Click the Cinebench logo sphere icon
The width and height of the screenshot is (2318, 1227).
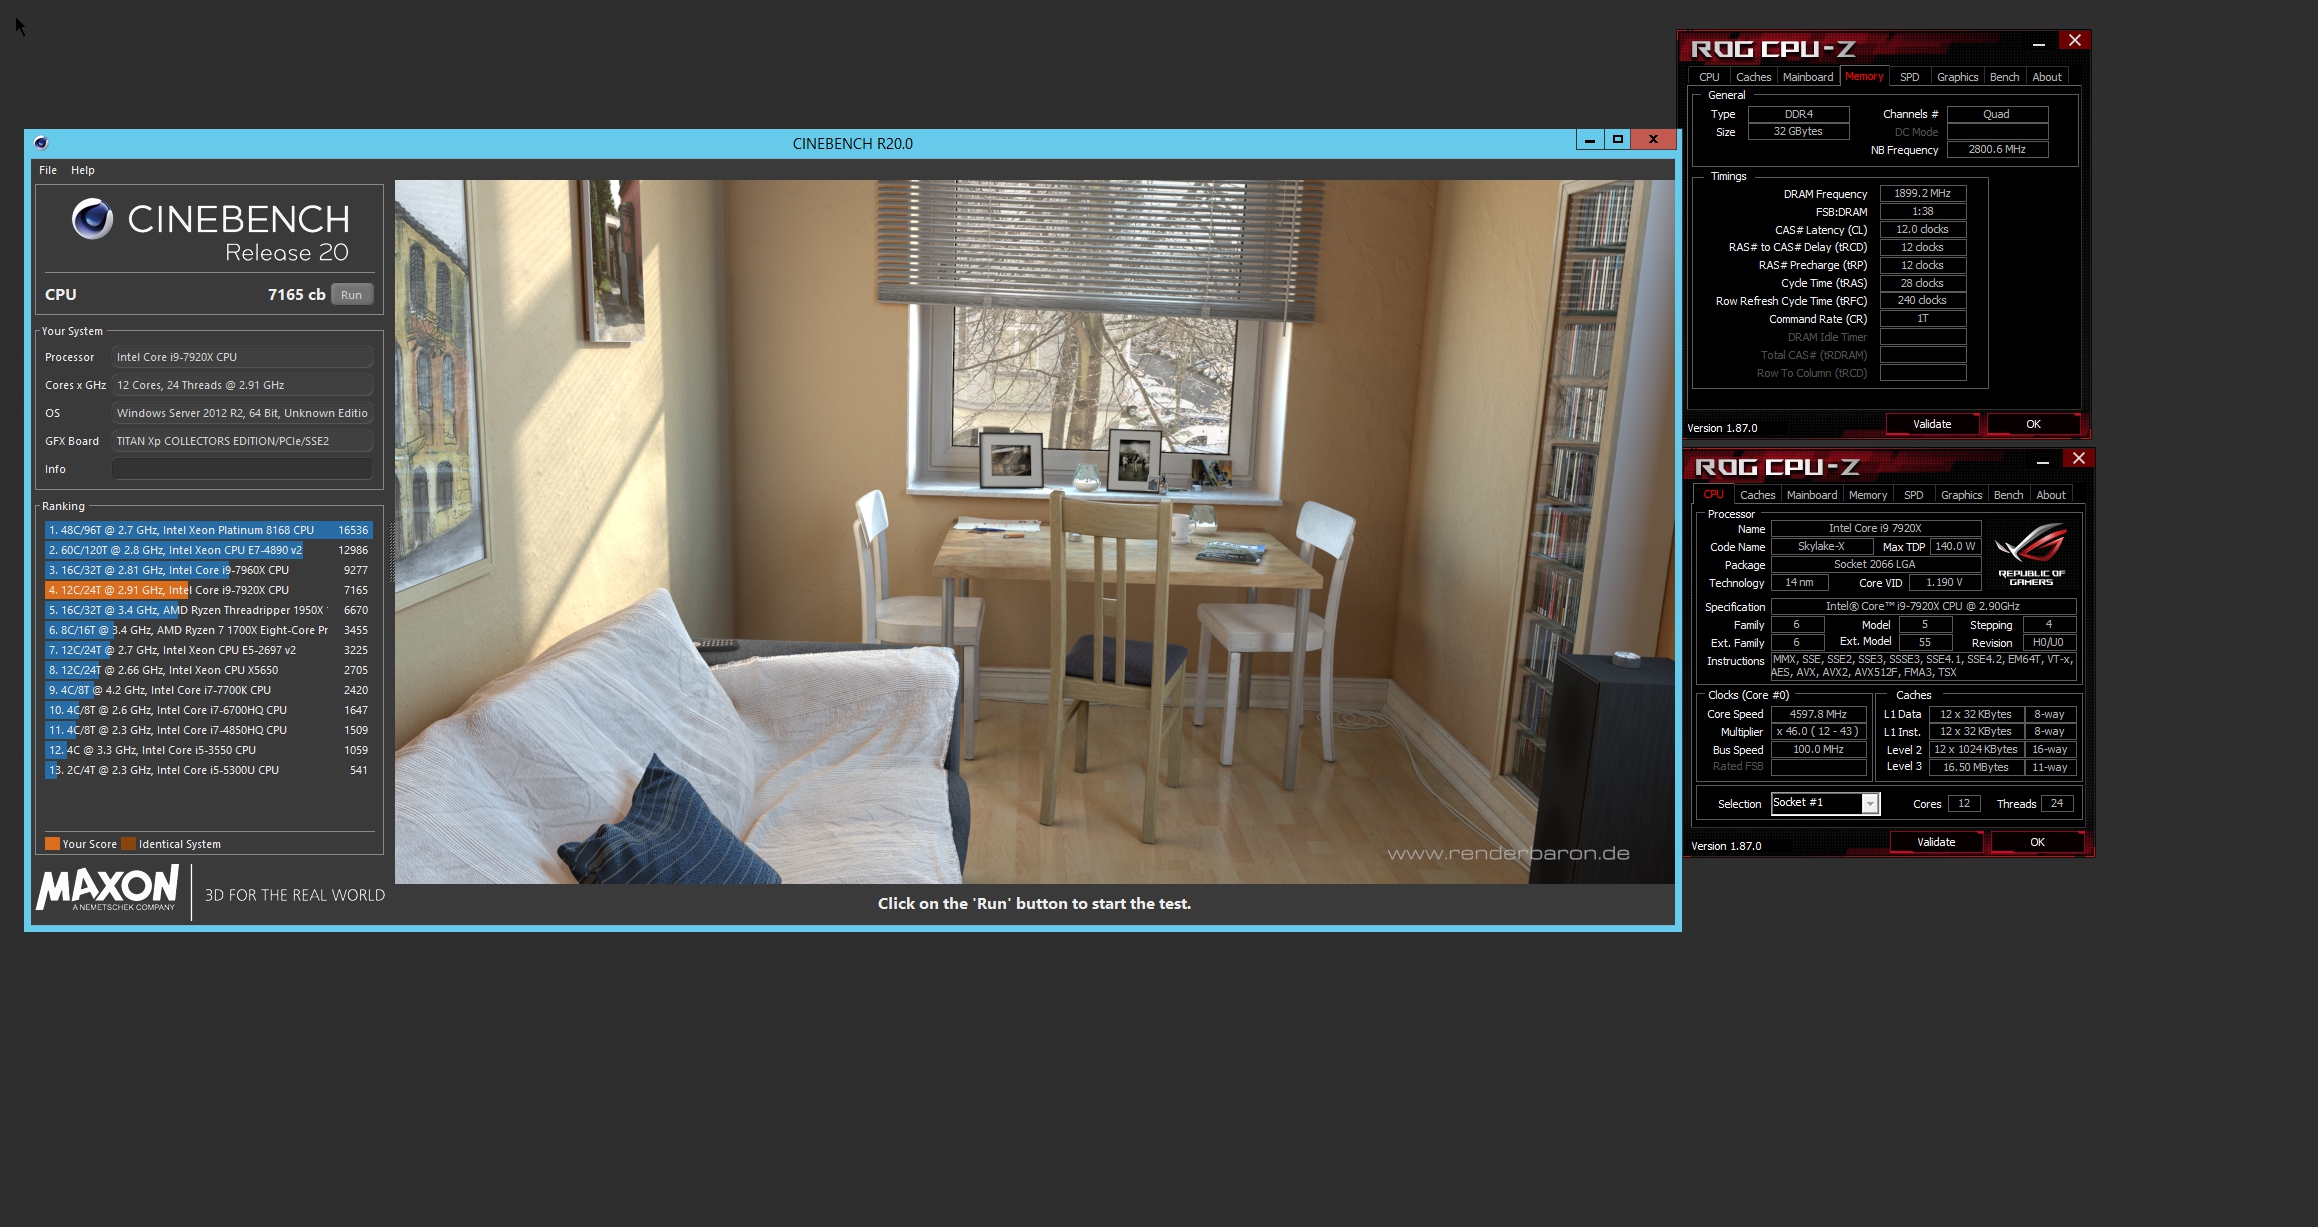pos(93,219)
